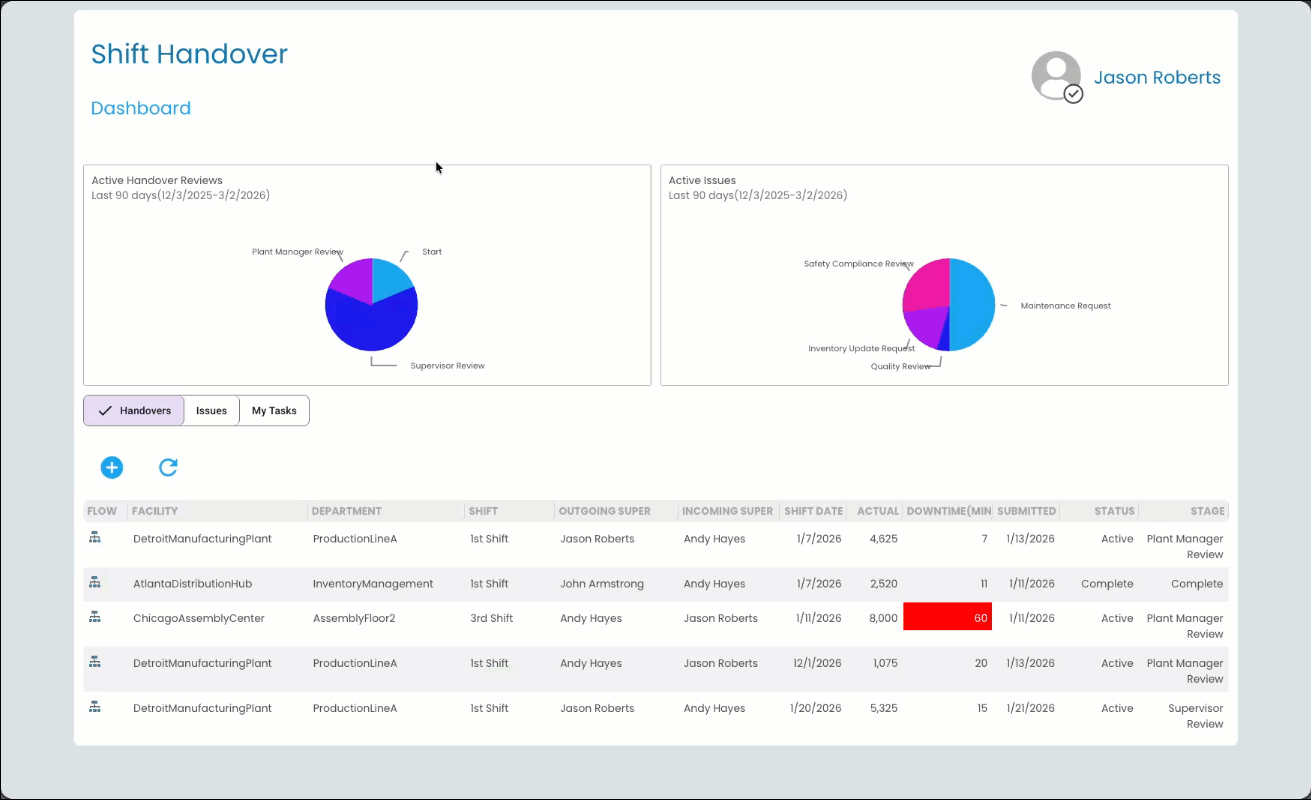Click the Complete status cell

tap(1107, 584)
